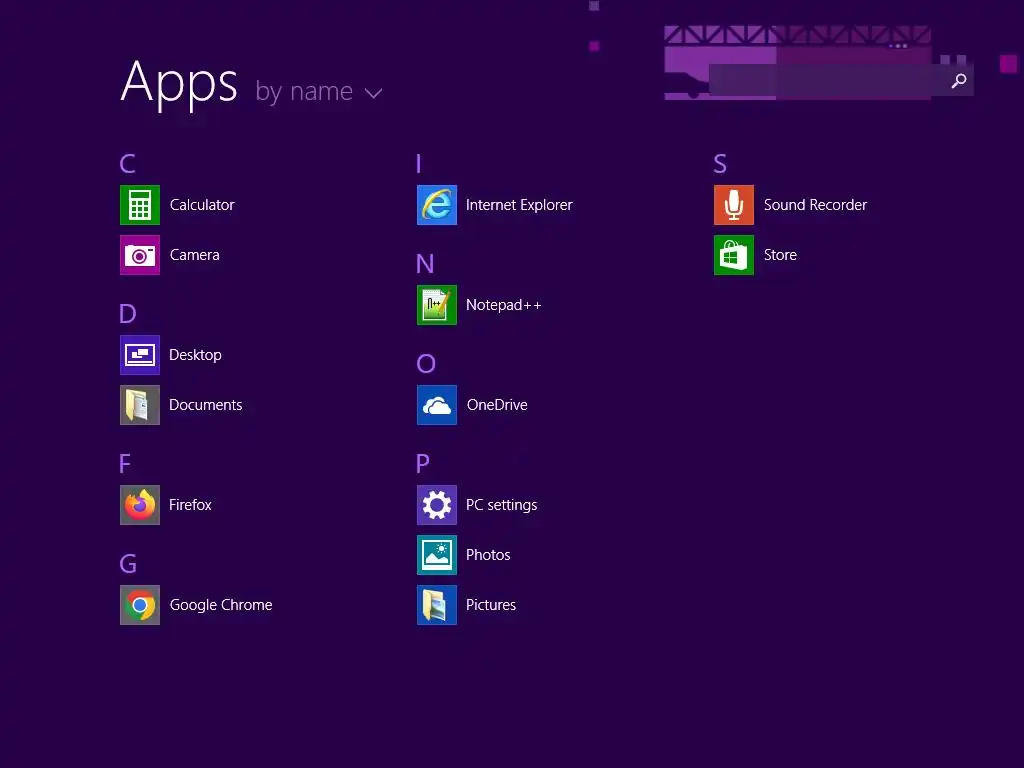Launch Google Chrome from its icon

point(140,605)
